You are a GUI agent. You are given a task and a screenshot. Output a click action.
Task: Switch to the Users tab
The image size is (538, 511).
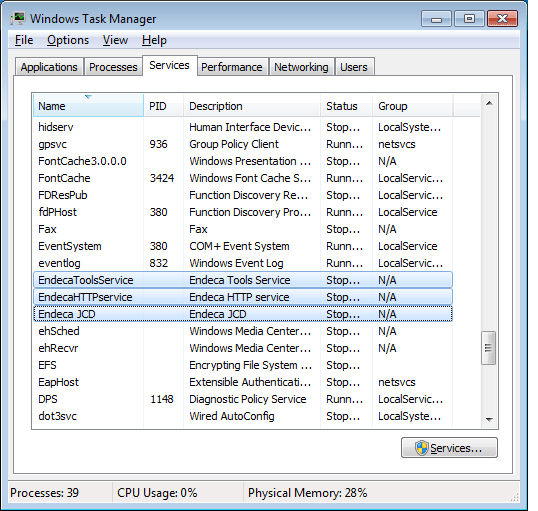point(354,67)
